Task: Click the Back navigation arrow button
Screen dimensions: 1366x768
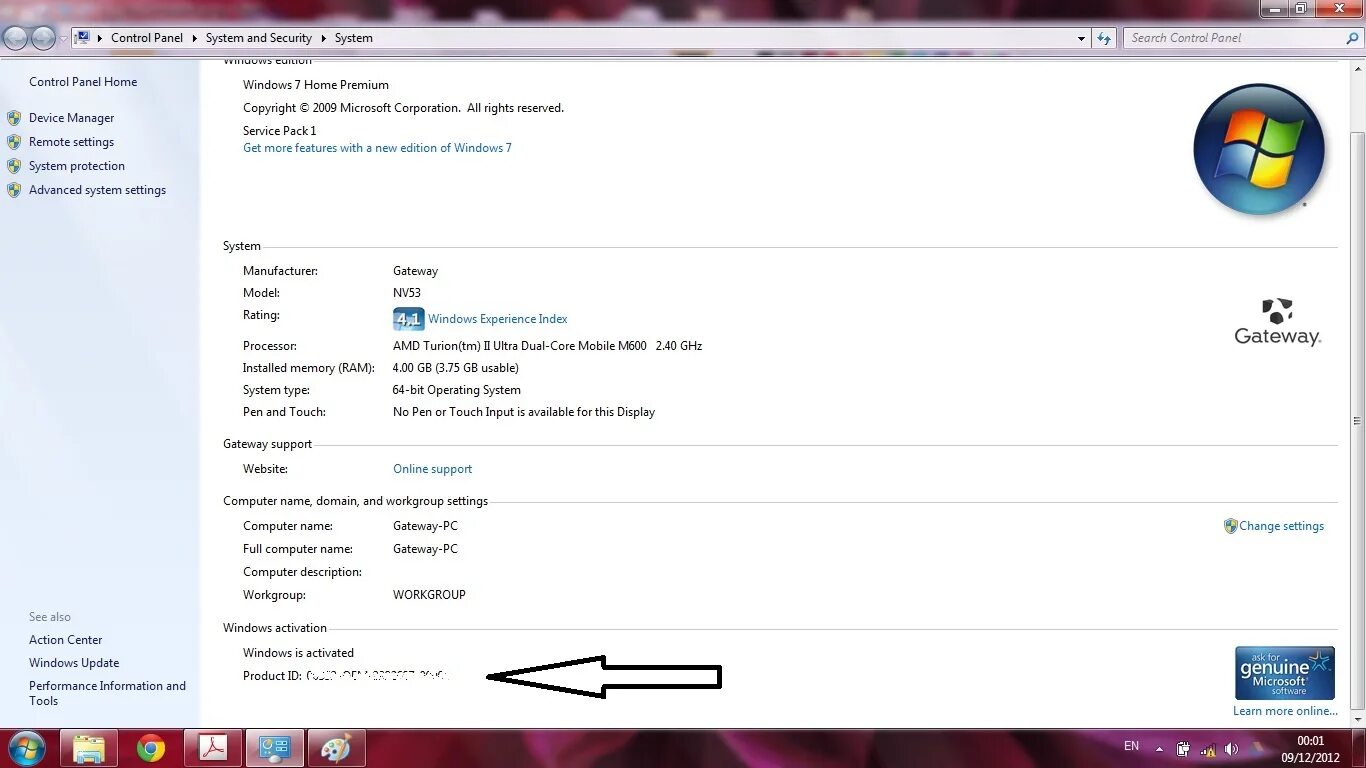Action: point(15,38)
